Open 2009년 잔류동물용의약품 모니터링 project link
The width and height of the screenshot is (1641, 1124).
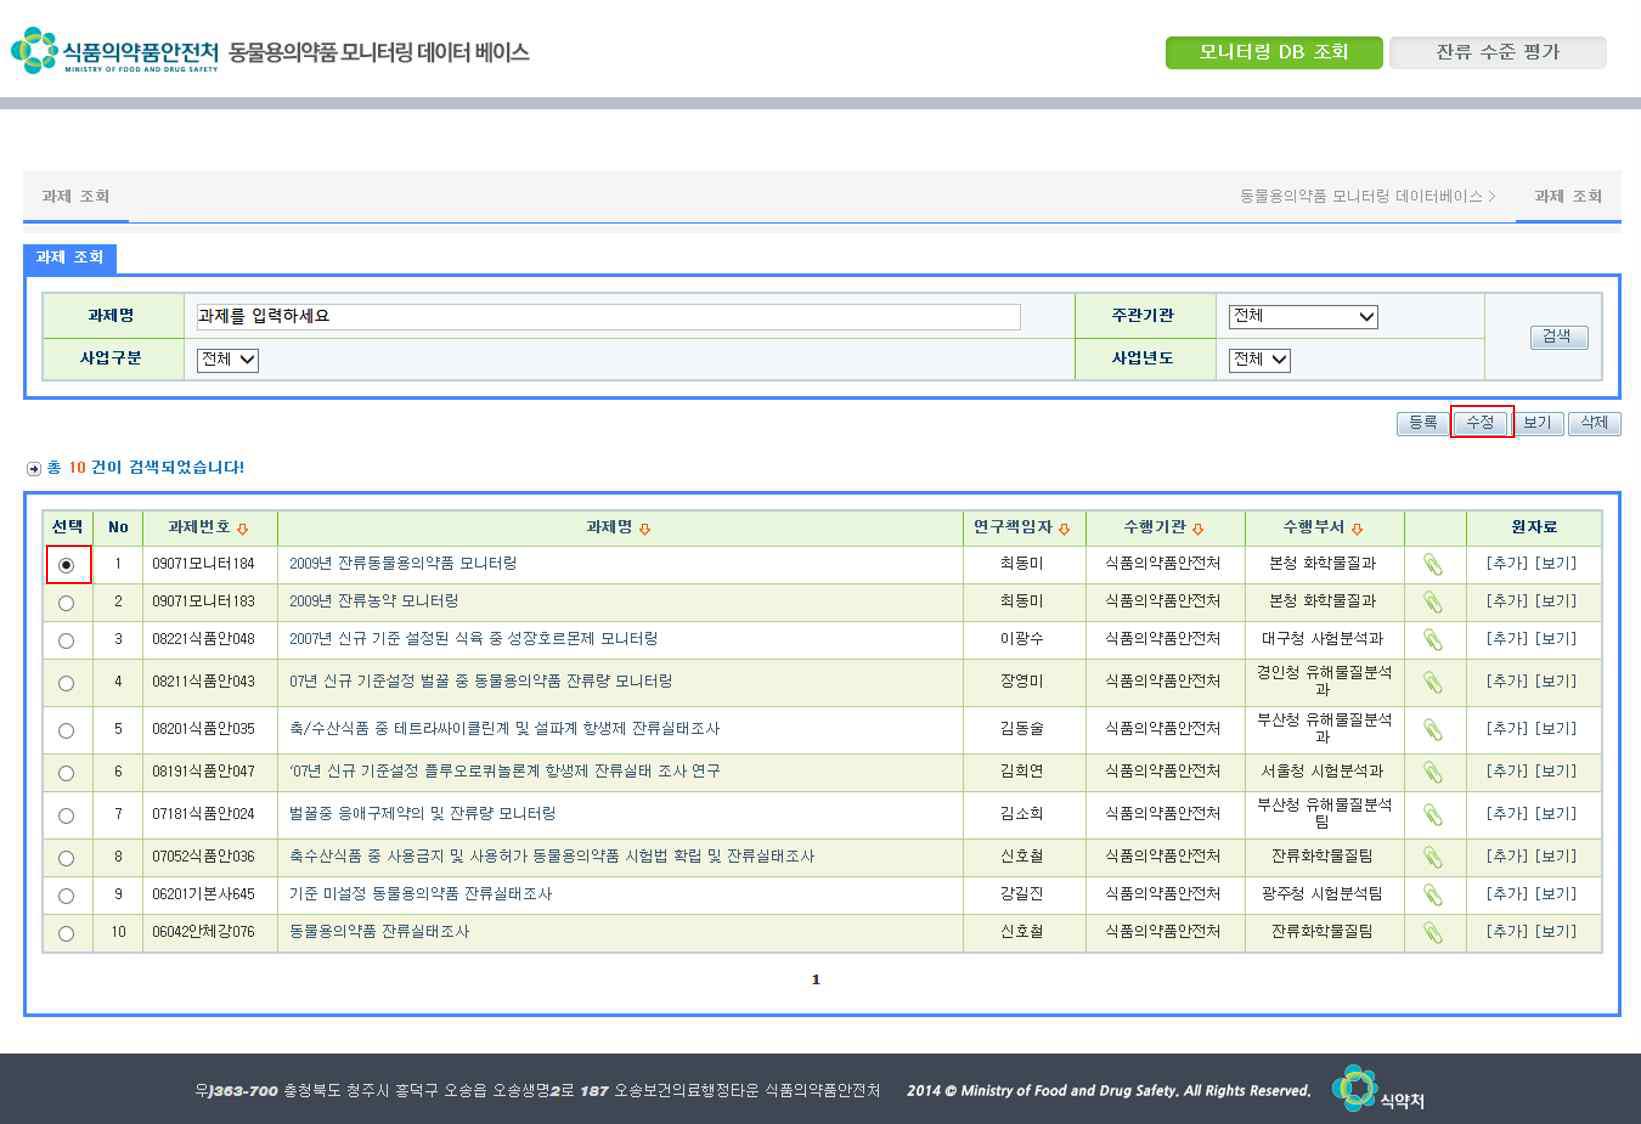(403, 564)
